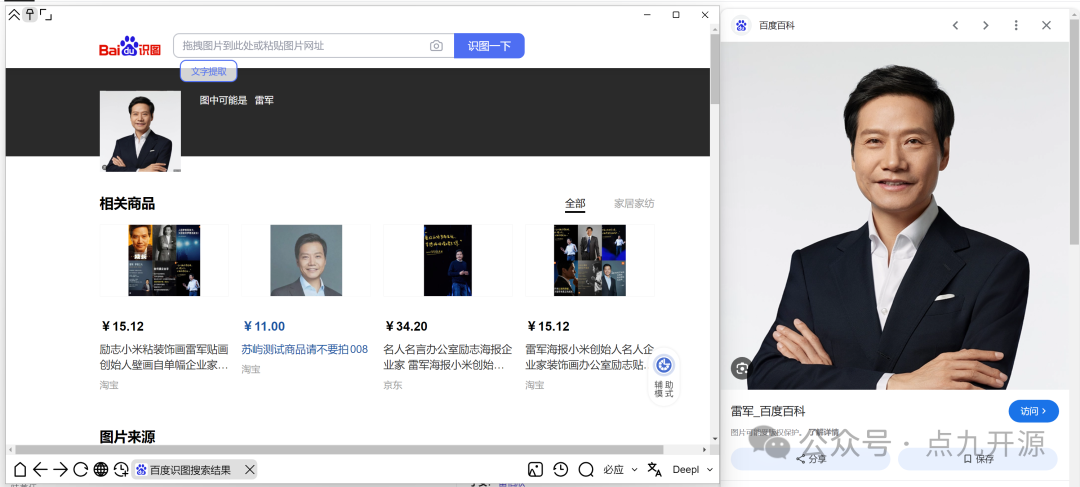Open the 励志小米粘装饰画雷军贴画 product title
This screenshot has width=1080, height=487.
(164, 357)
